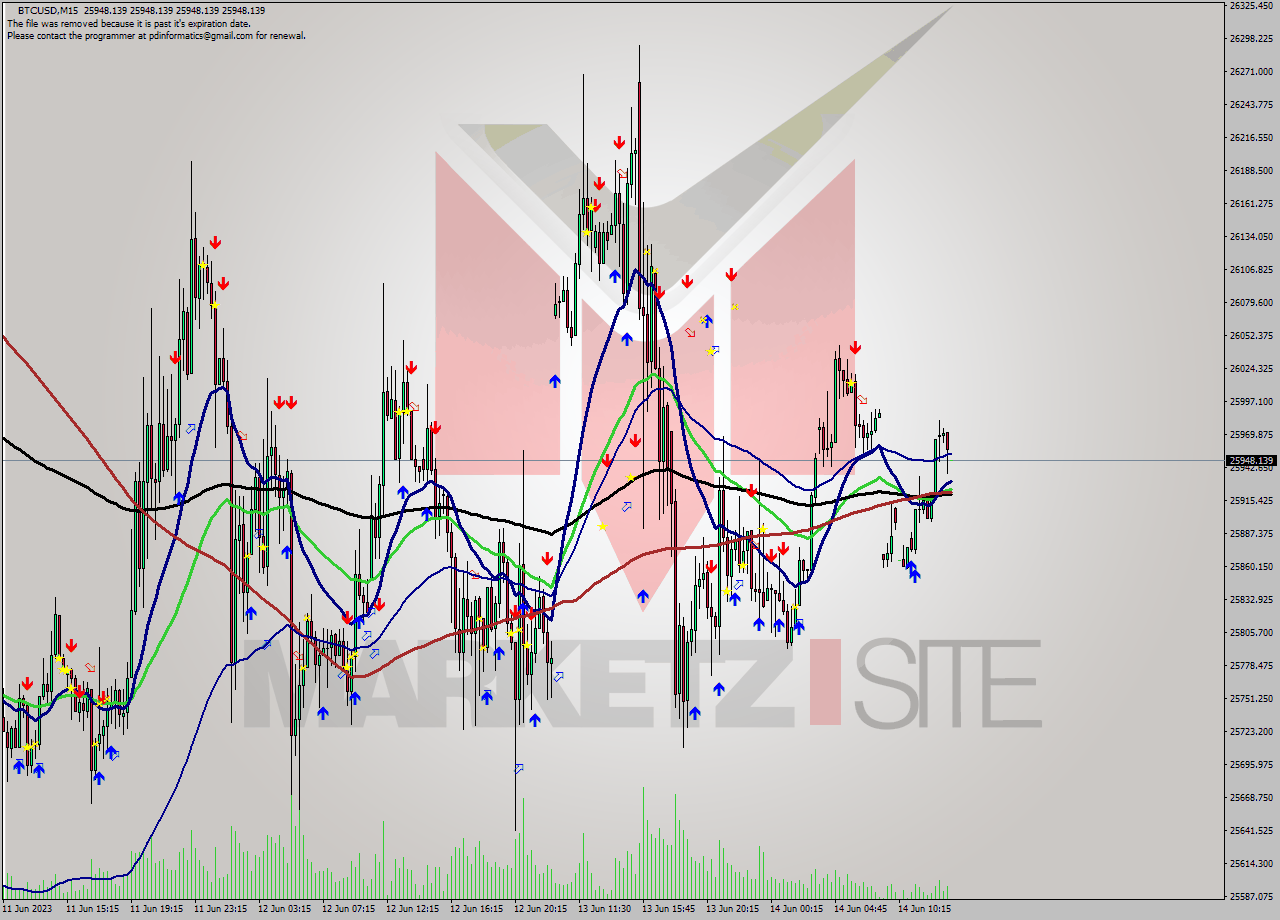Click the 26188.500 price axis label
This screenshot has width=1280, height=920.
click(1252, 171)
